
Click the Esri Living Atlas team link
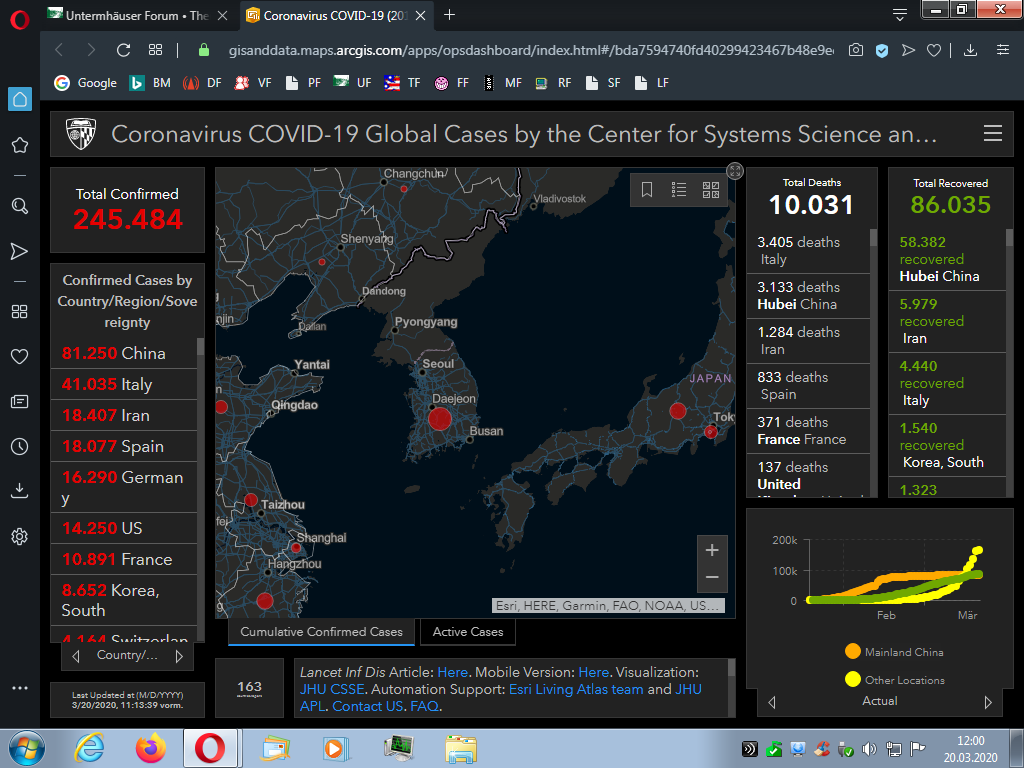[x=576, y=689]
